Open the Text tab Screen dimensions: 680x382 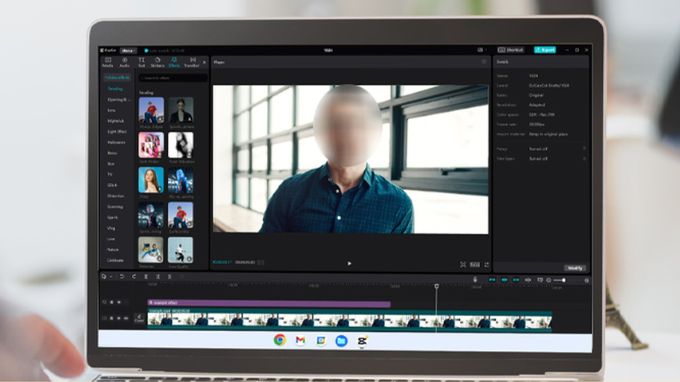tap(141, 62)
